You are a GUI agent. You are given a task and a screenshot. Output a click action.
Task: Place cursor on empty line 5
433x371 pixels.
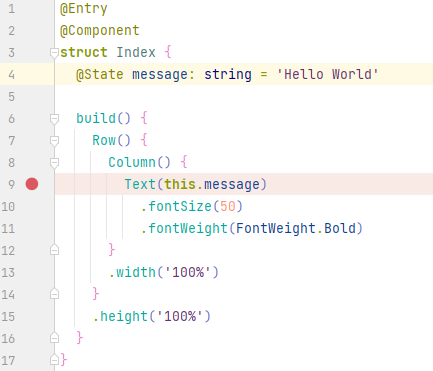[x=244, y=97]
